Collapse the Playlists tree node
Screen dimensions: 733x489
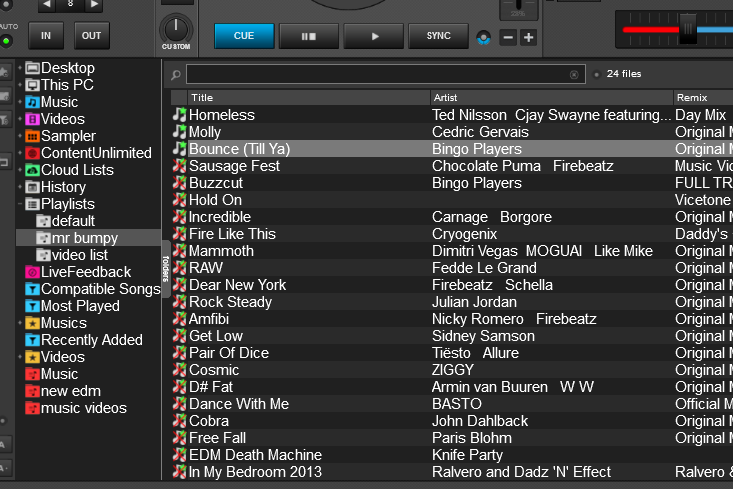point(20,204)
